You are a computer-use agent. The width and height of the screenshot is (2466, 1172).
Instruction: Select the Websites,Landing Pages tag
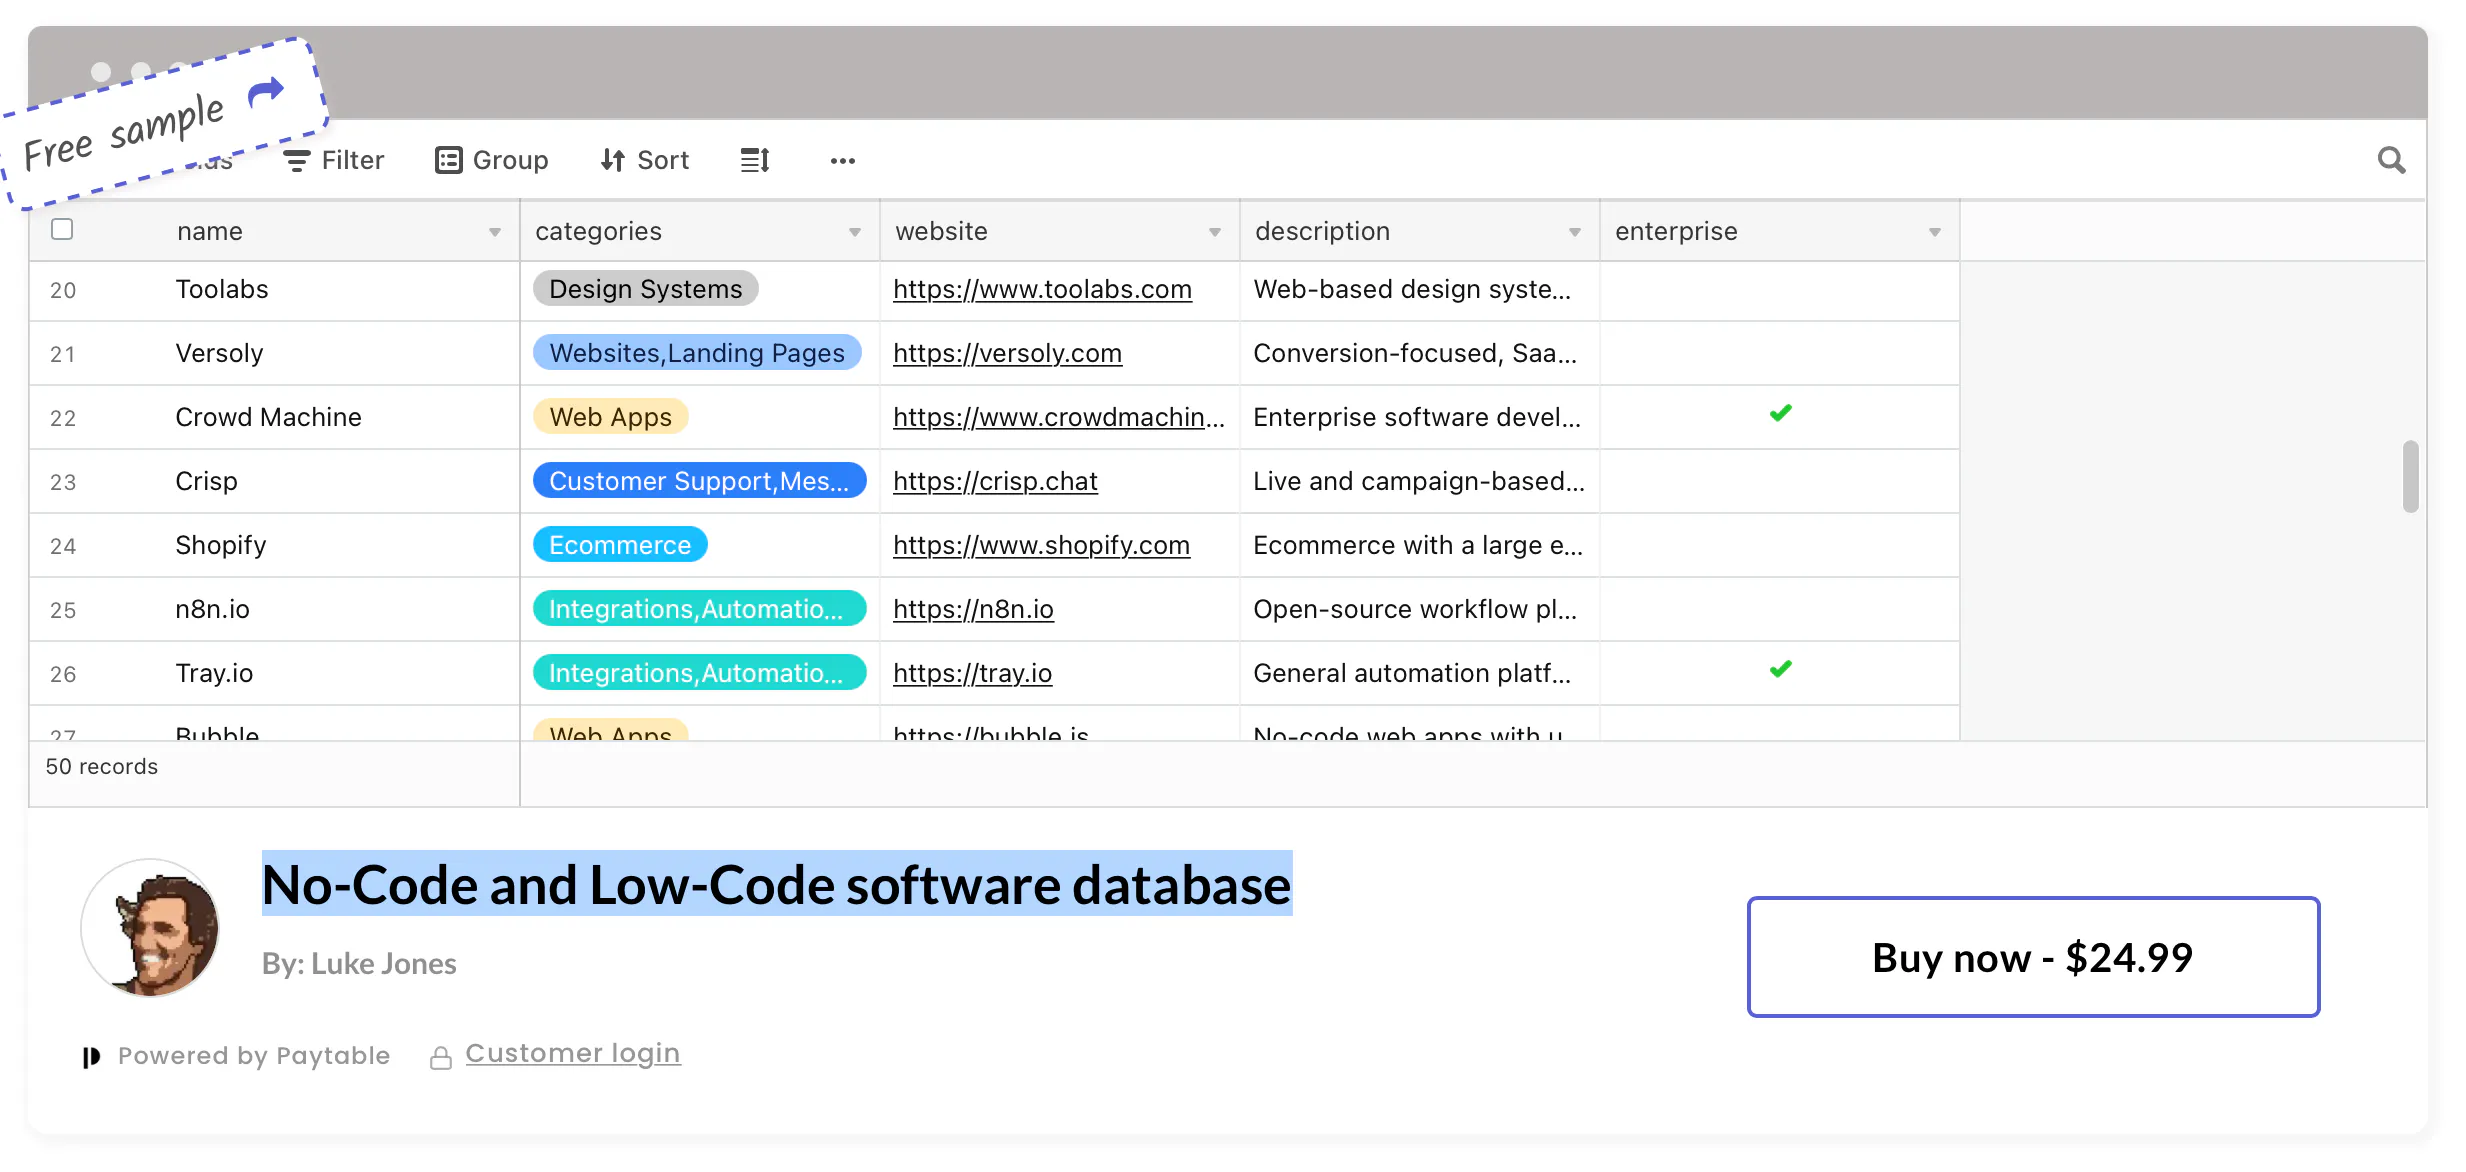pyautogui.click(x=697, y=353)
